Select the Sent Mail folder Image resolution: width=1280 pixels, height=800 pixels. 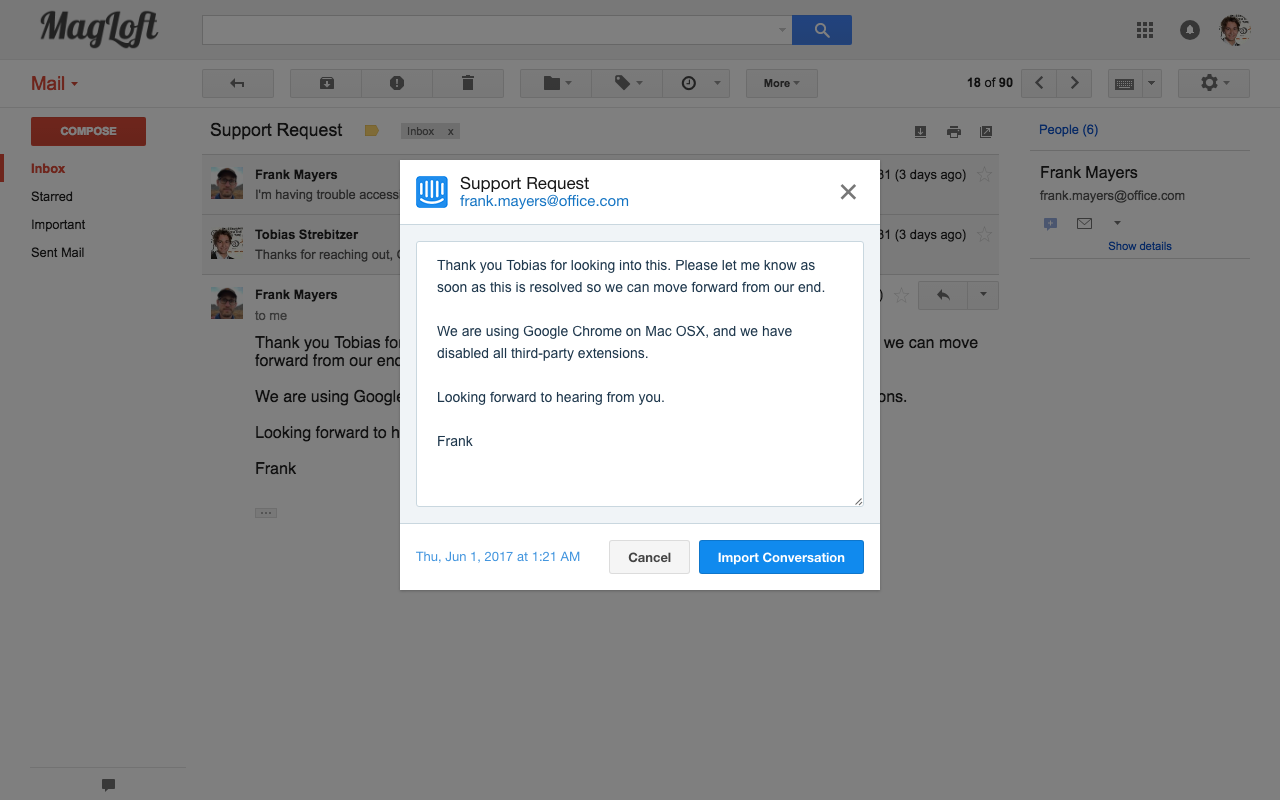tap(58, 253)
